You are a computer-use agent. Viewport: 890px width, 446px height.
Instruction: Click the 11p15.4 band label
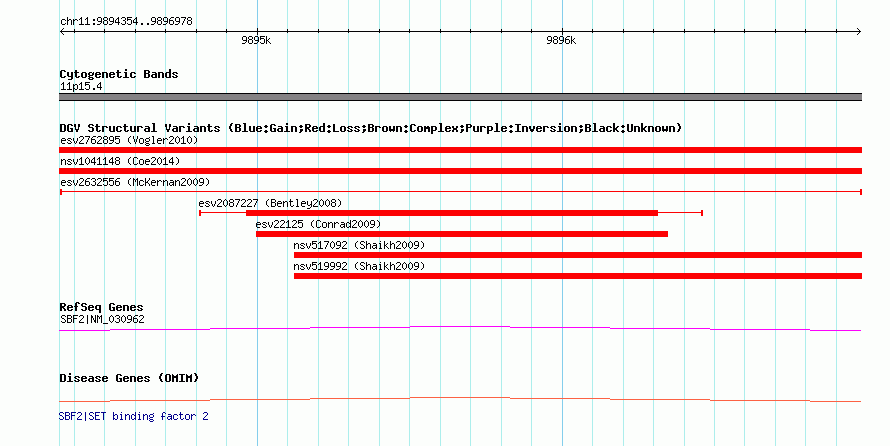pos(81,86)
